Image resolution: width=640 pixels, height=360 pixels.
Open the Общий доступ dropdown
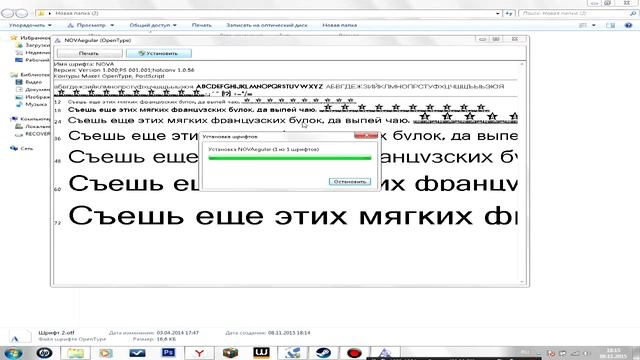click(153, 25)
